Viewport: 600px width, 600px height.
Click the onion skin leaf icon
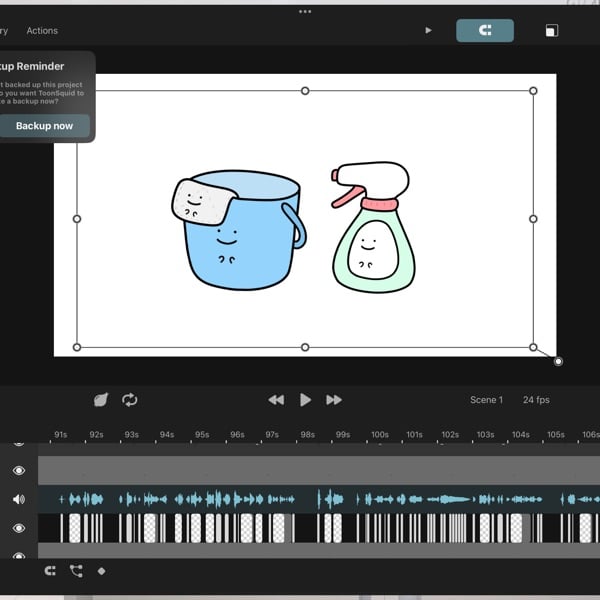[x=100, y=400]
